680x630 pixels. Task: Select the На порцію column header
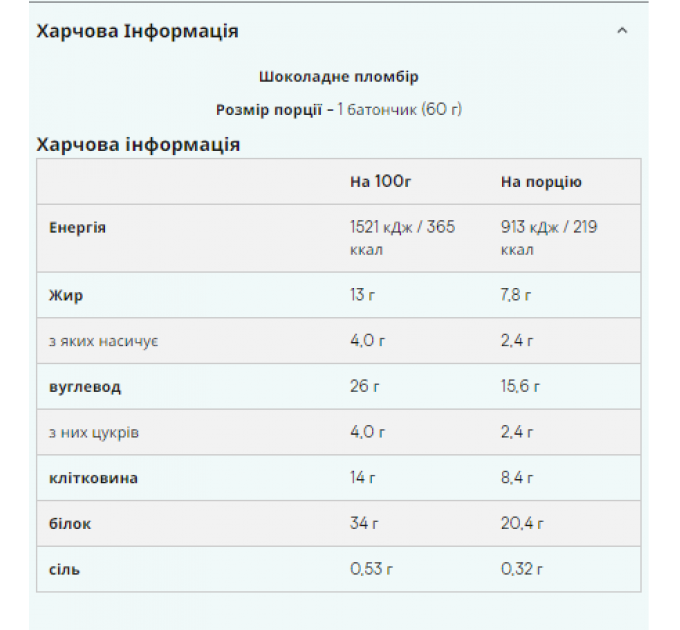[541, 182]
